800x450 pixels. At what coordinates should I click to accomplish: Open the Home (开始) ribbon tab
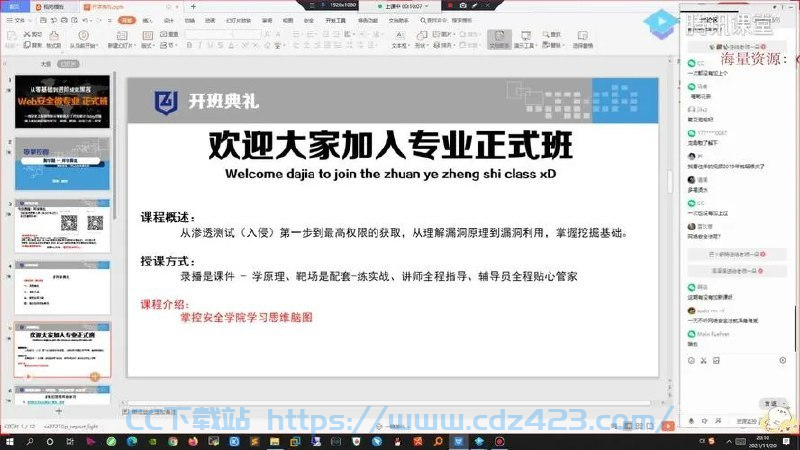point(127,20)
